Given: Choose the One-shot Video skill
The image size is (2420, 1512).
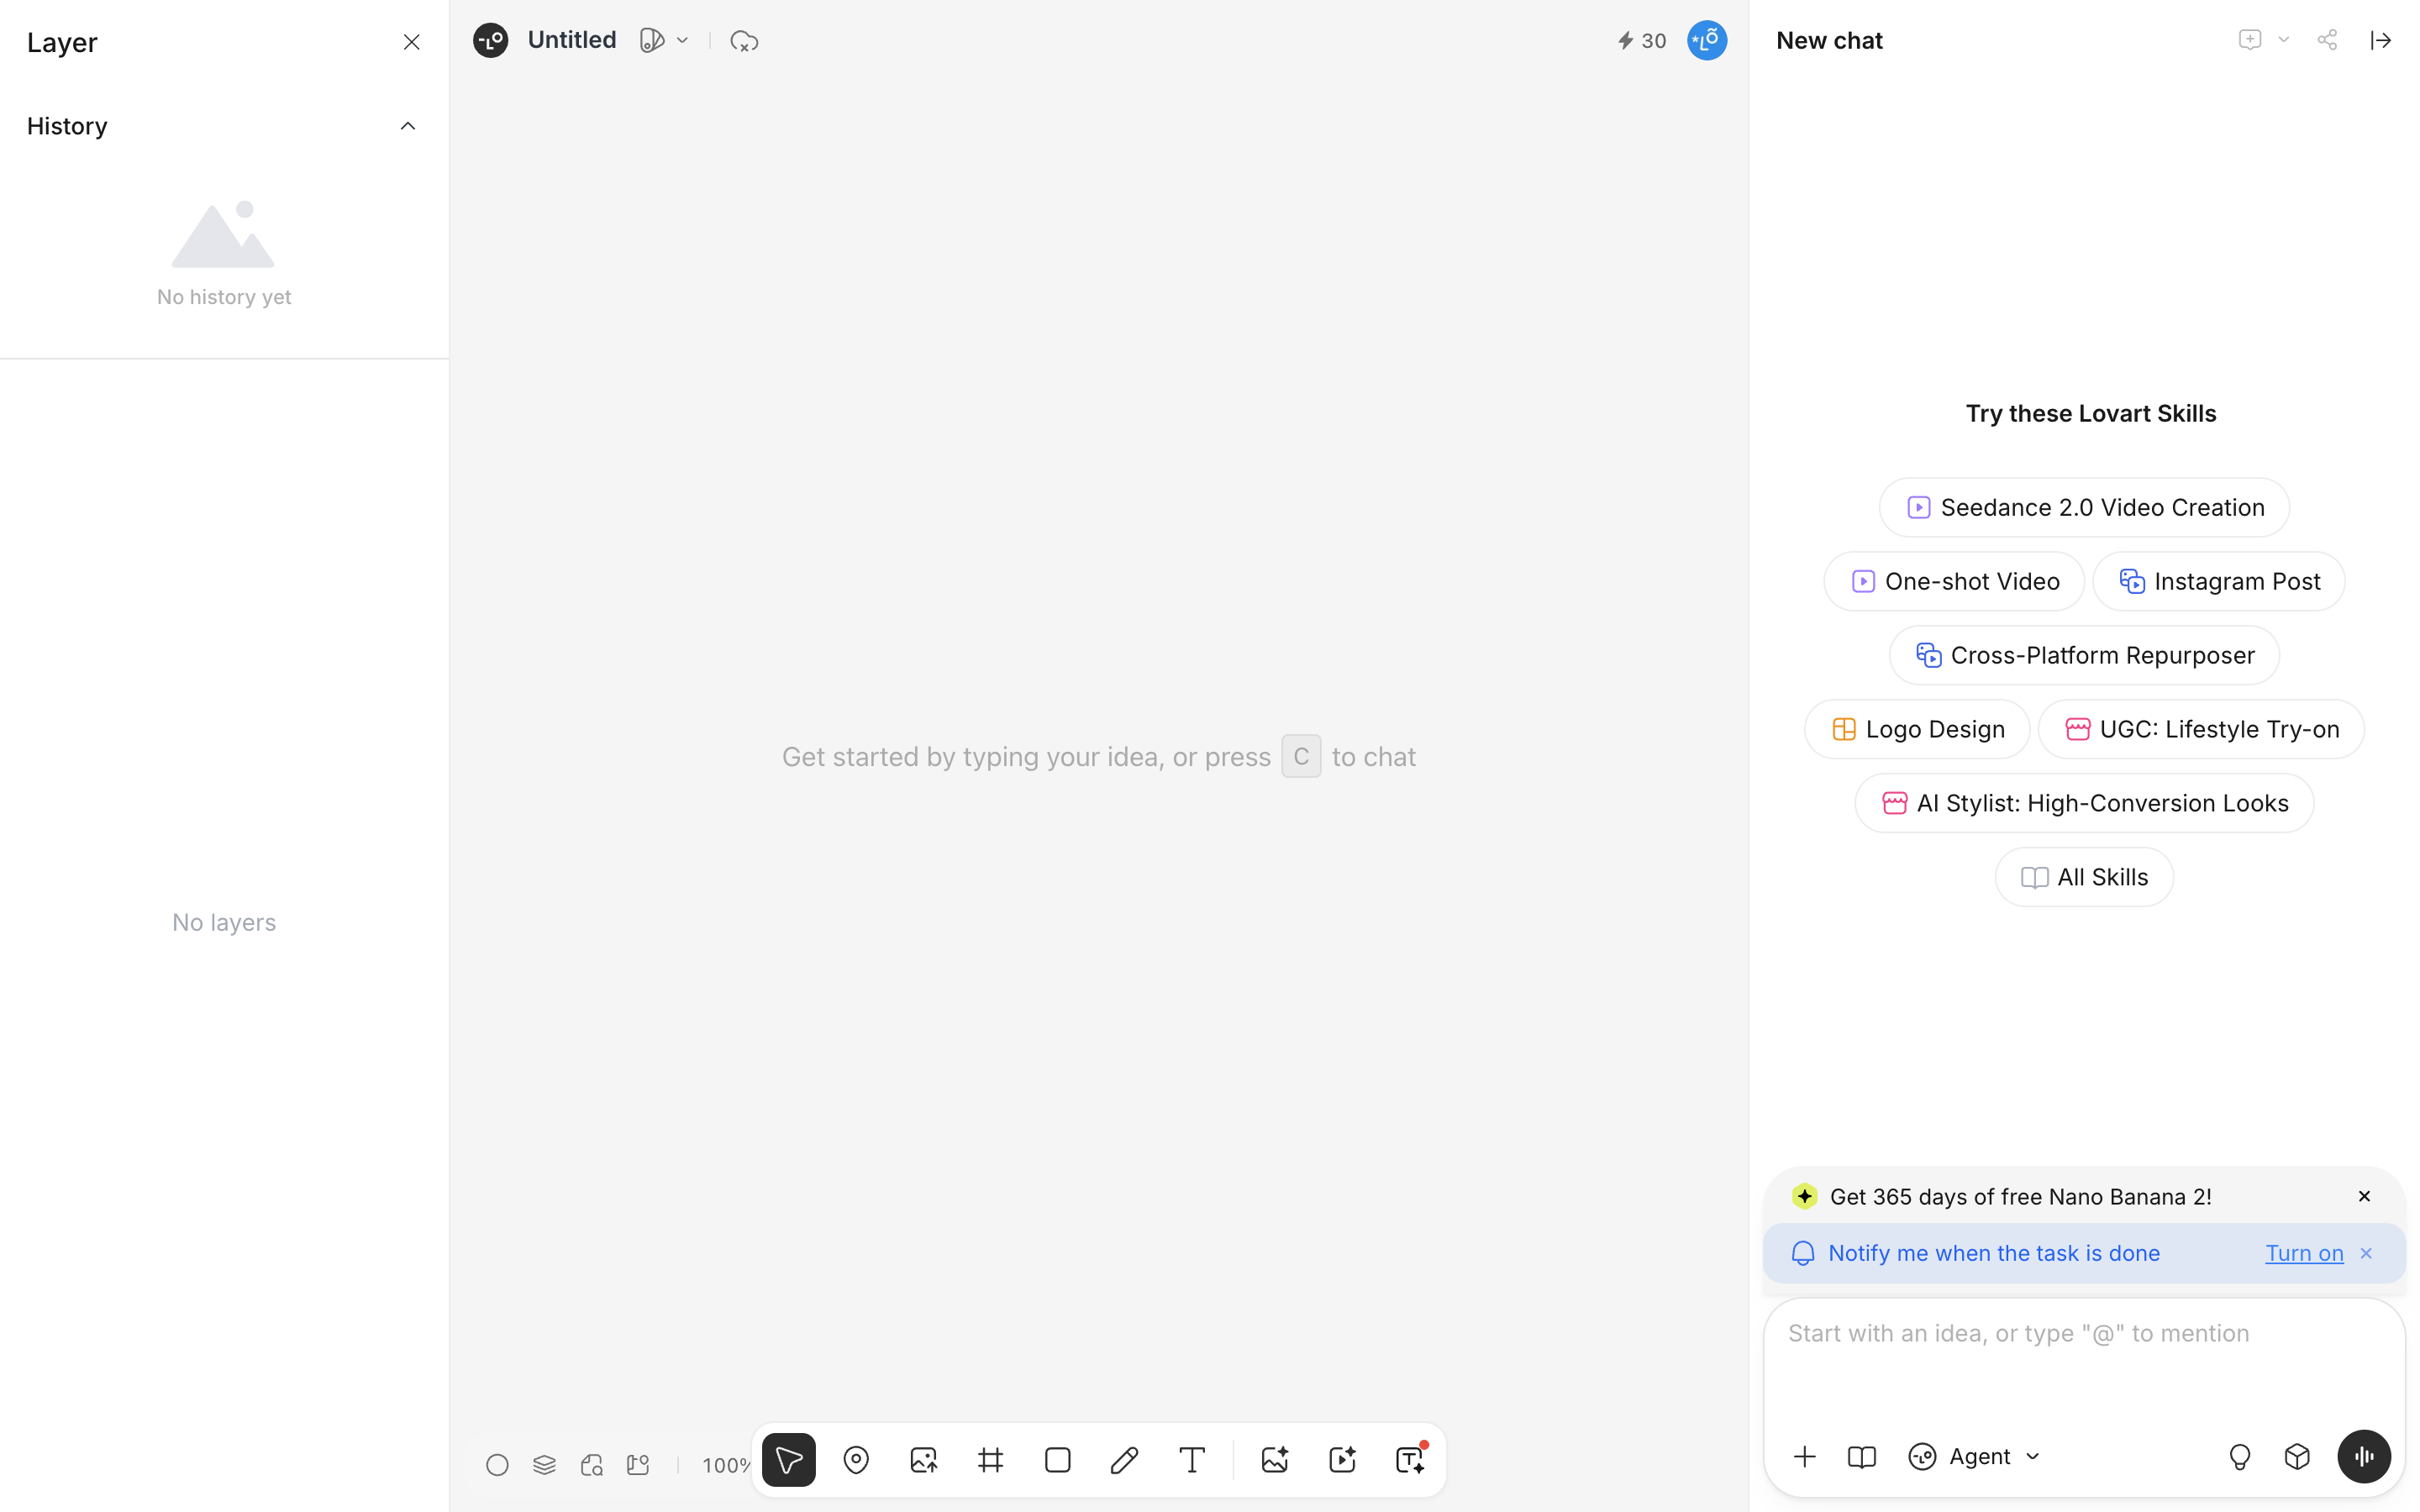Looking at the screenshot, I should click(x=1954, y=581).
